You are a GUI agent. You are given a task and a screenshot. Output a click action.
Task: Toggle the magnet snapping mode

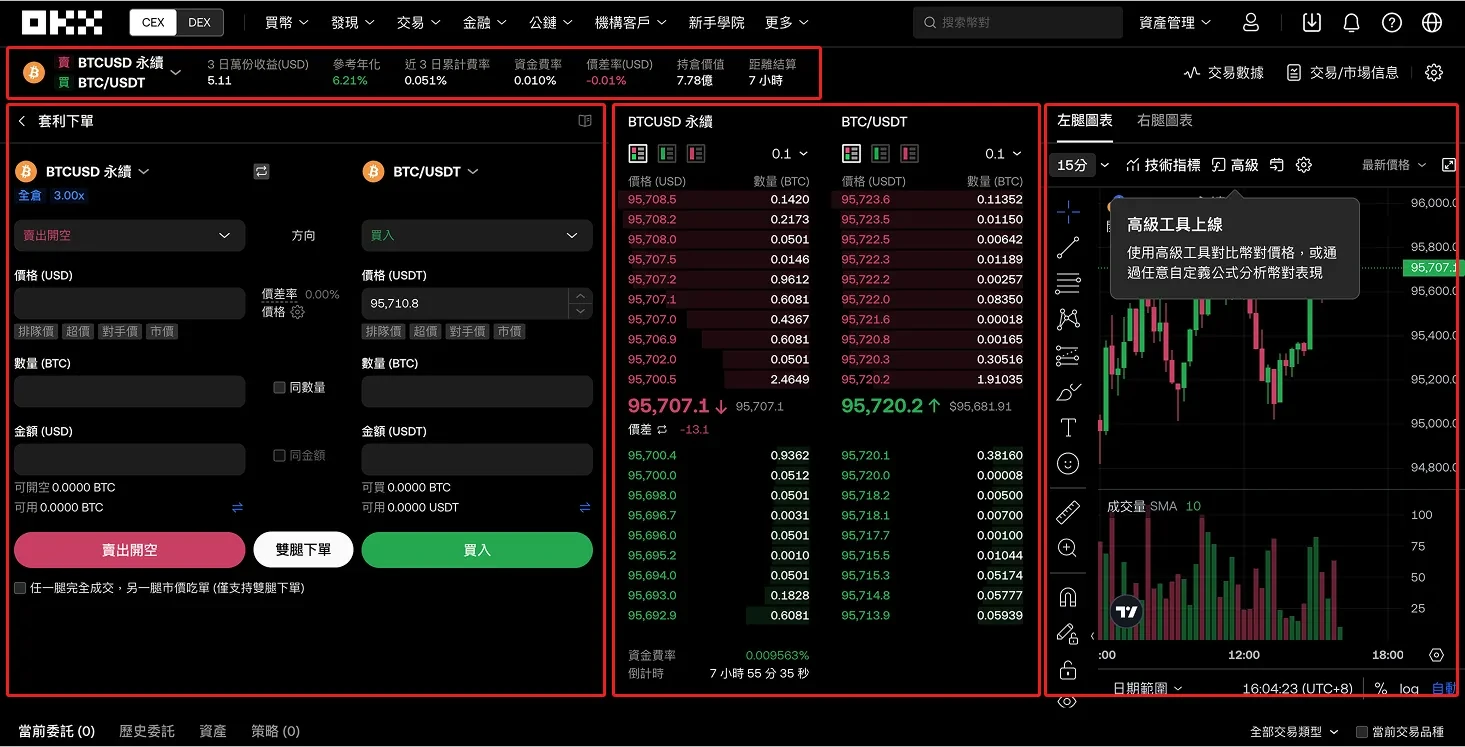1068,595
